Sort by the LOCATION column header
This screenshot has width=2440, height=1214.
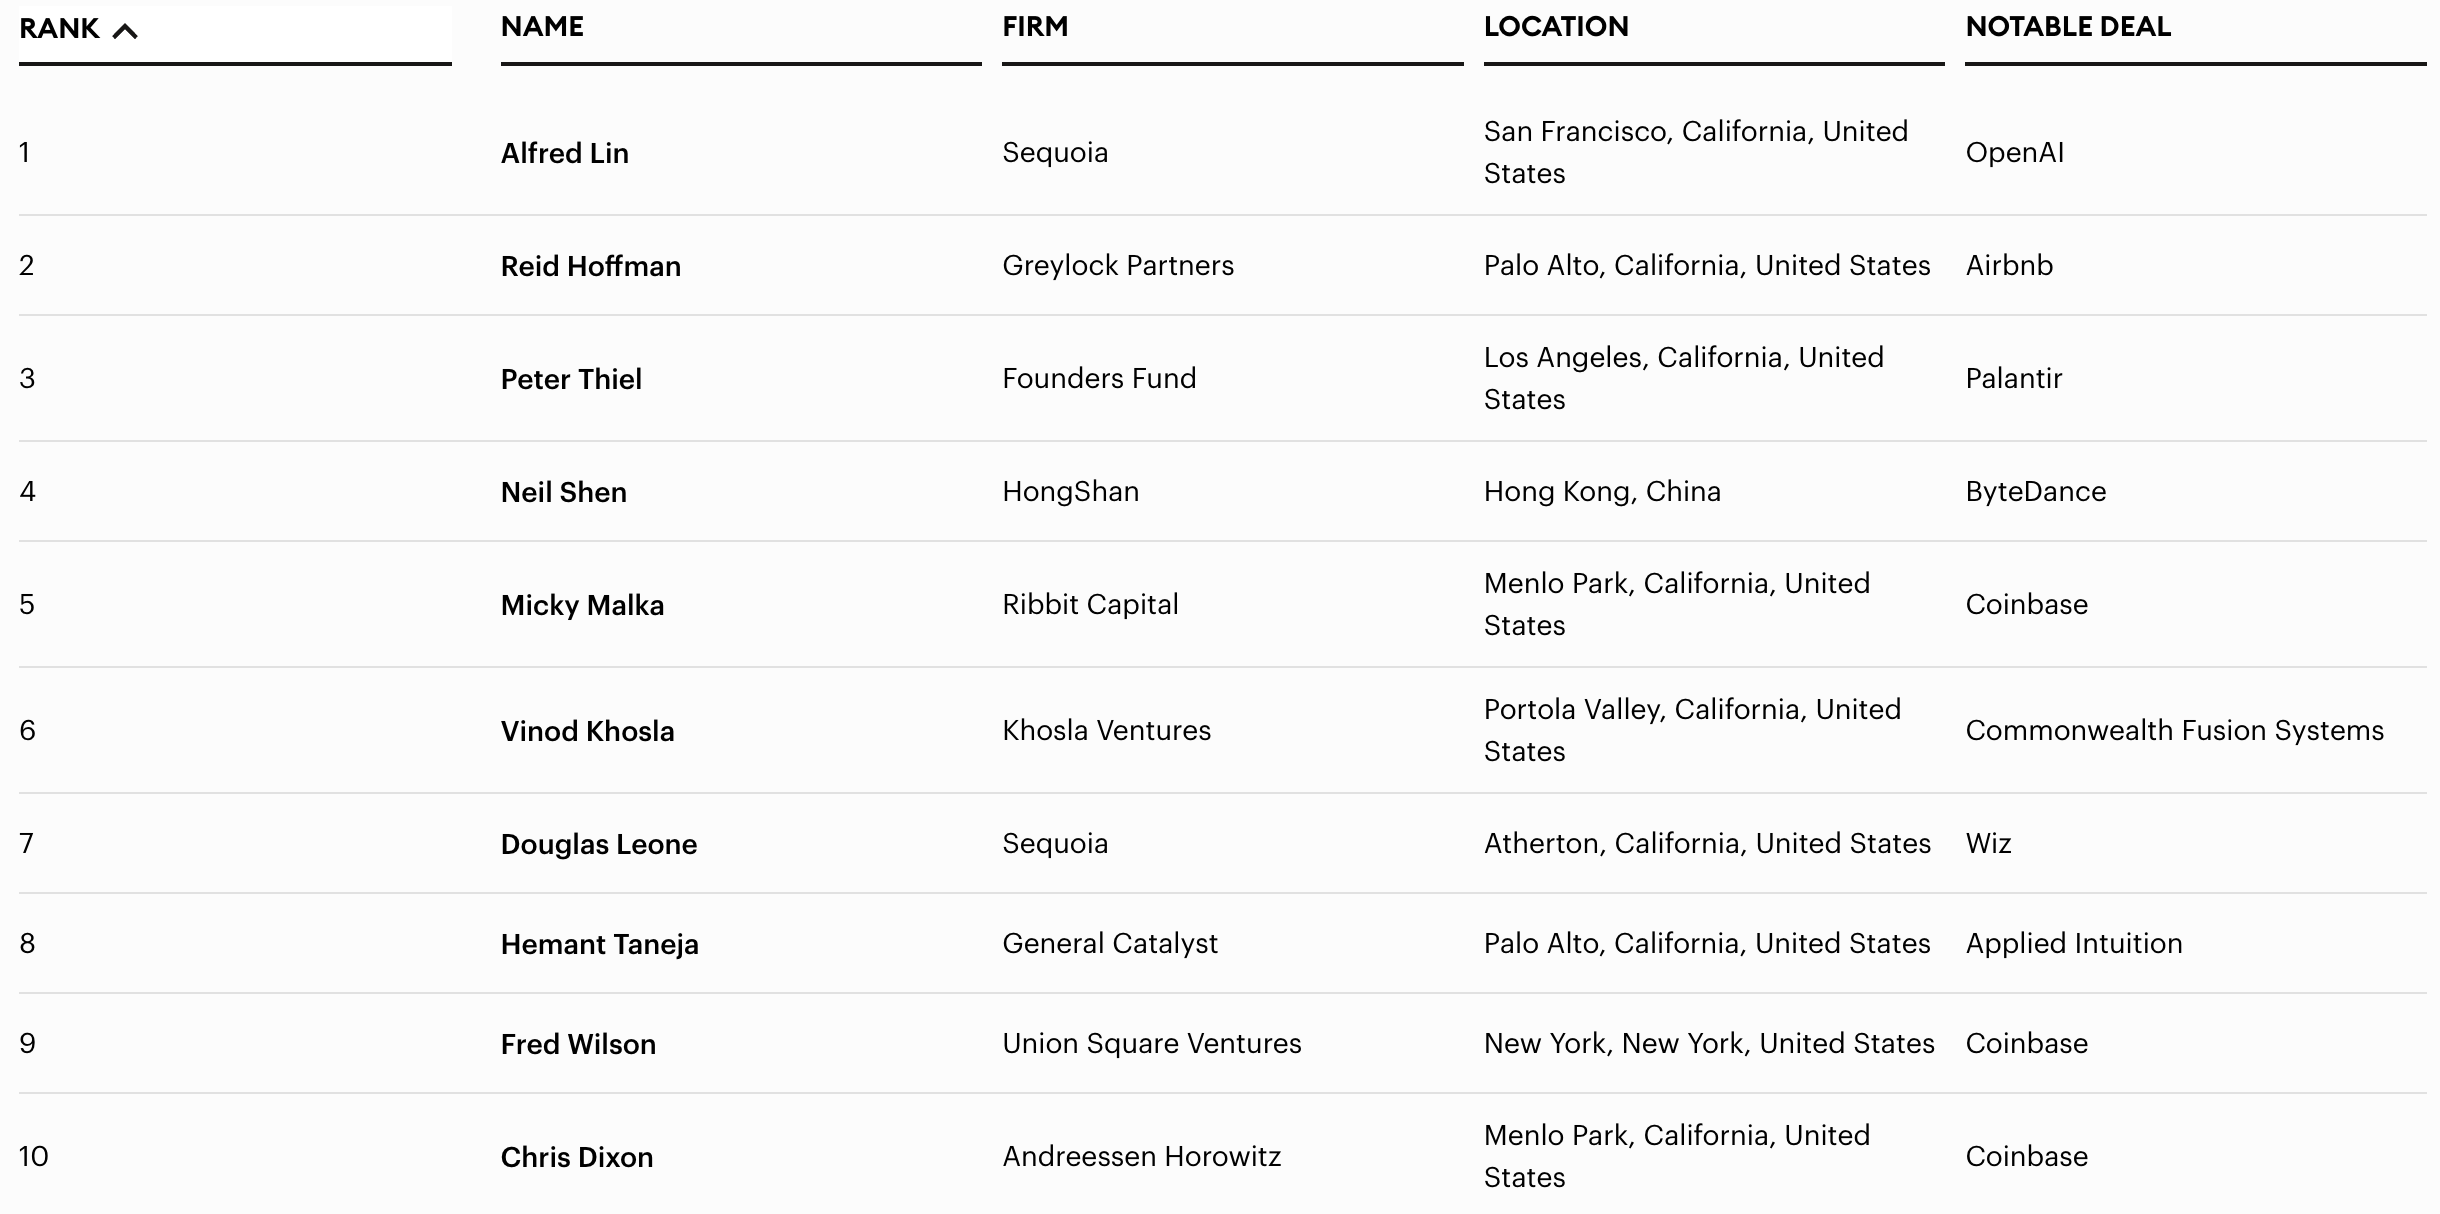1555,27
